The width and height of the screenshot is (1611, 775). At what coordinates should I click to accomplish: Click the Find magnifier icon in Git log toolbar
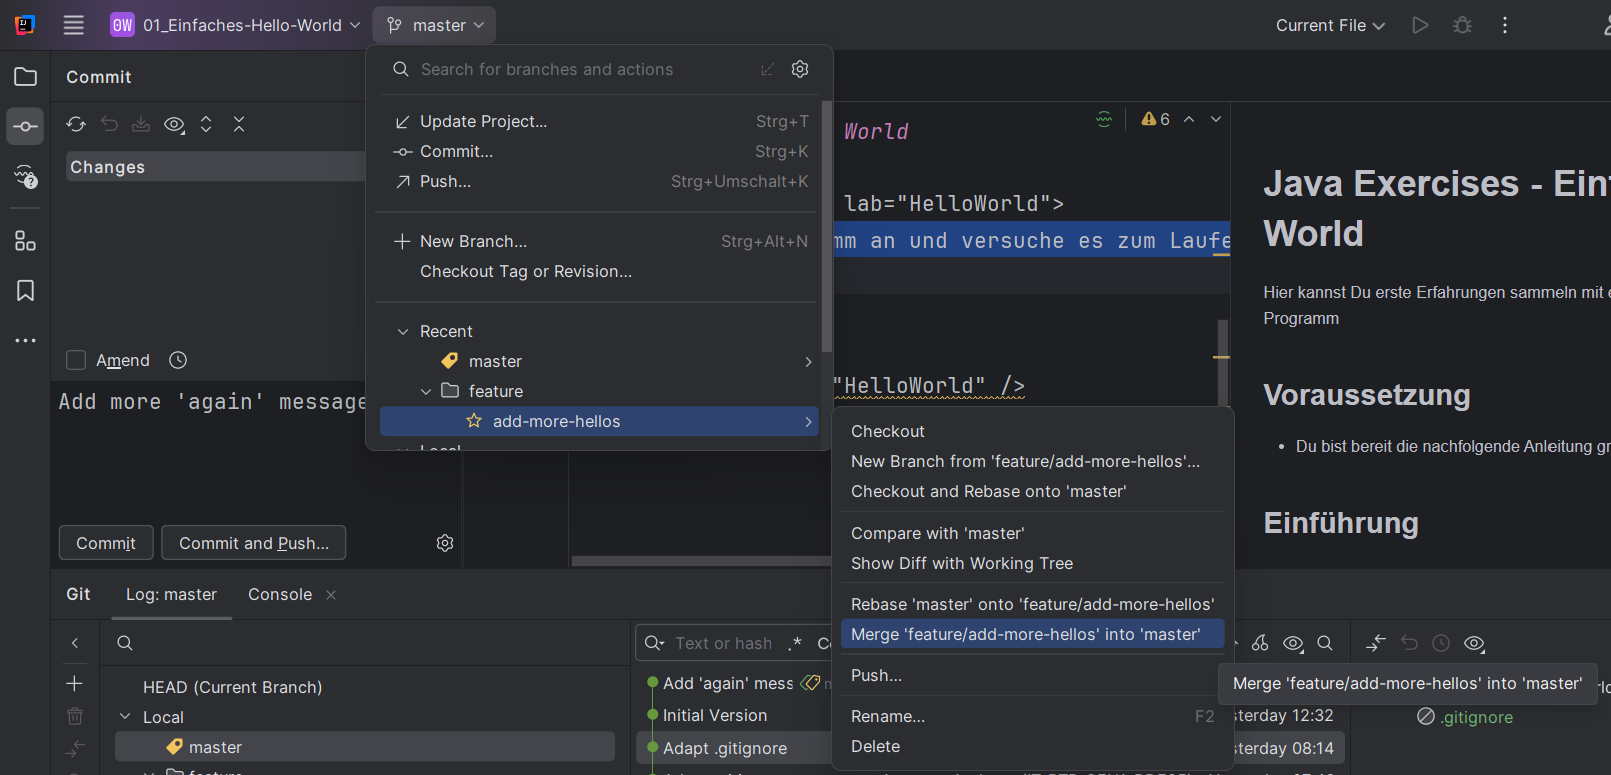tap(1325, 643)
